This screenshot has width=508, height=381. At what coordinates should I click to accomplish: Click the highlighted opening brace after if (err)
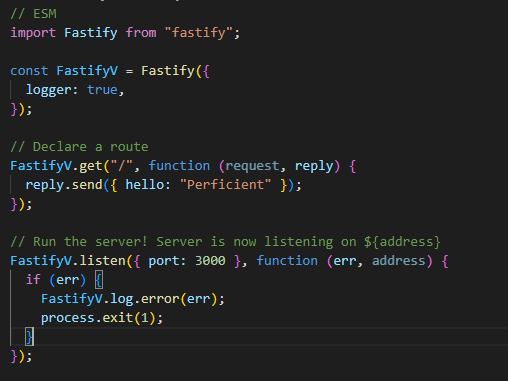(99, 280)
